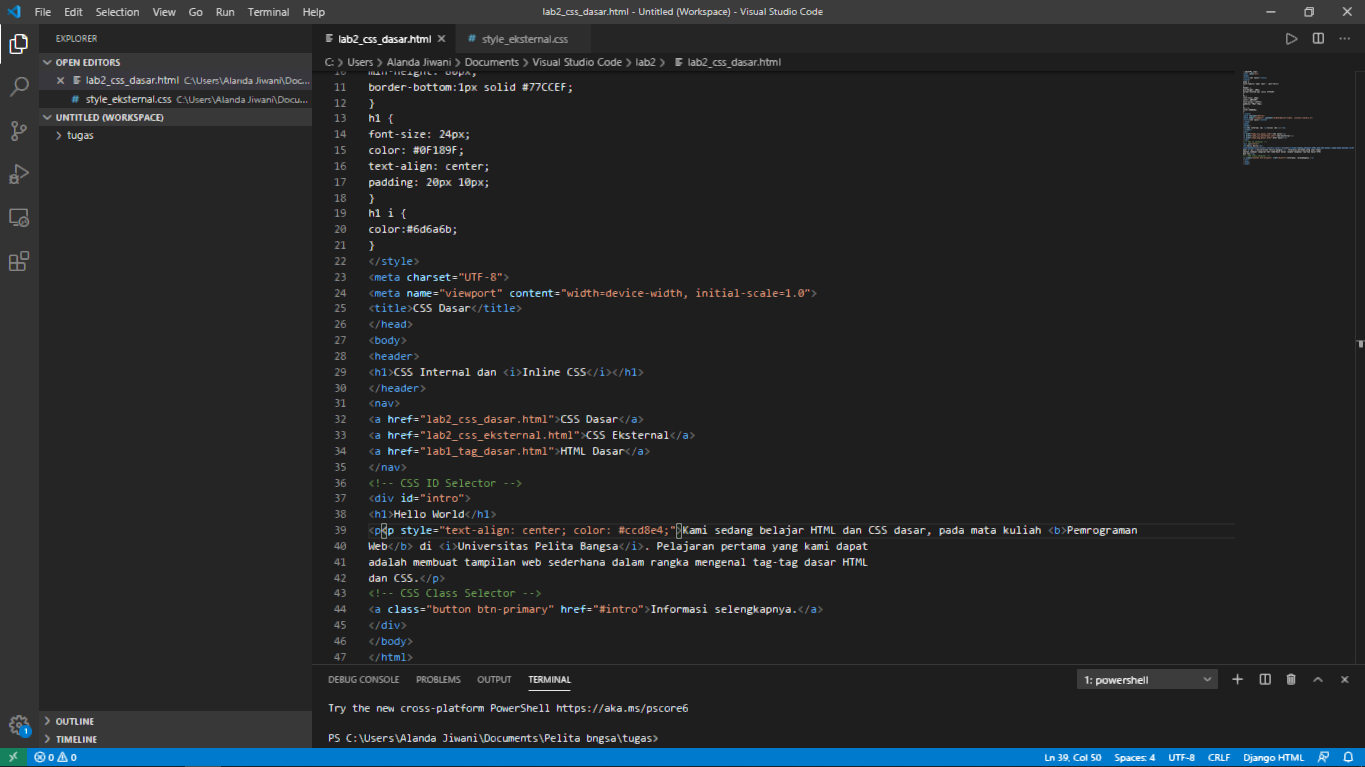Create a new terminal with plus icon
This screenshot has height=767, width=1365.
point(1237,679)
